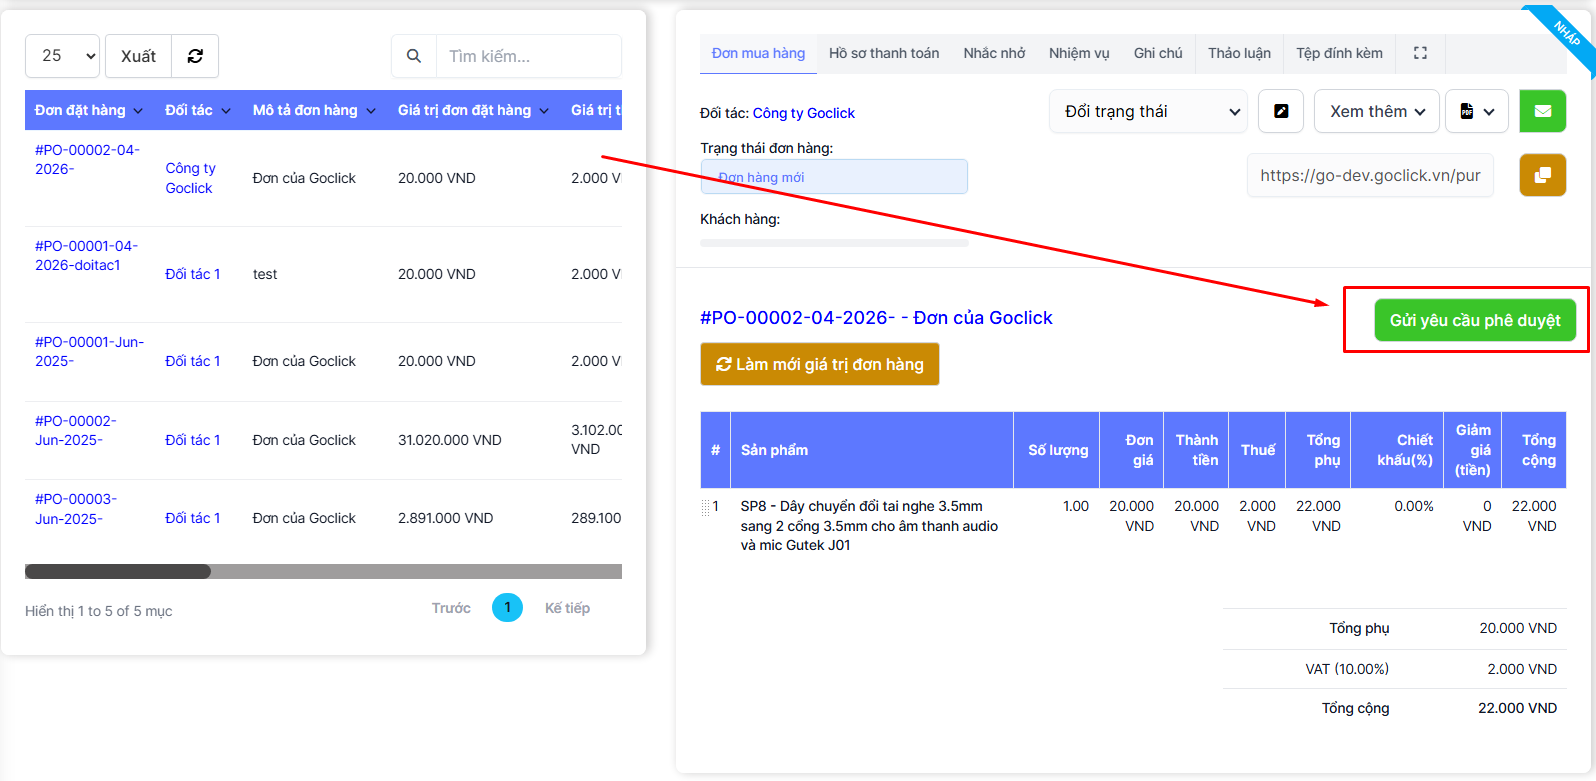Expand the Xem thêm dropdown

click(x=1376, y=111)
